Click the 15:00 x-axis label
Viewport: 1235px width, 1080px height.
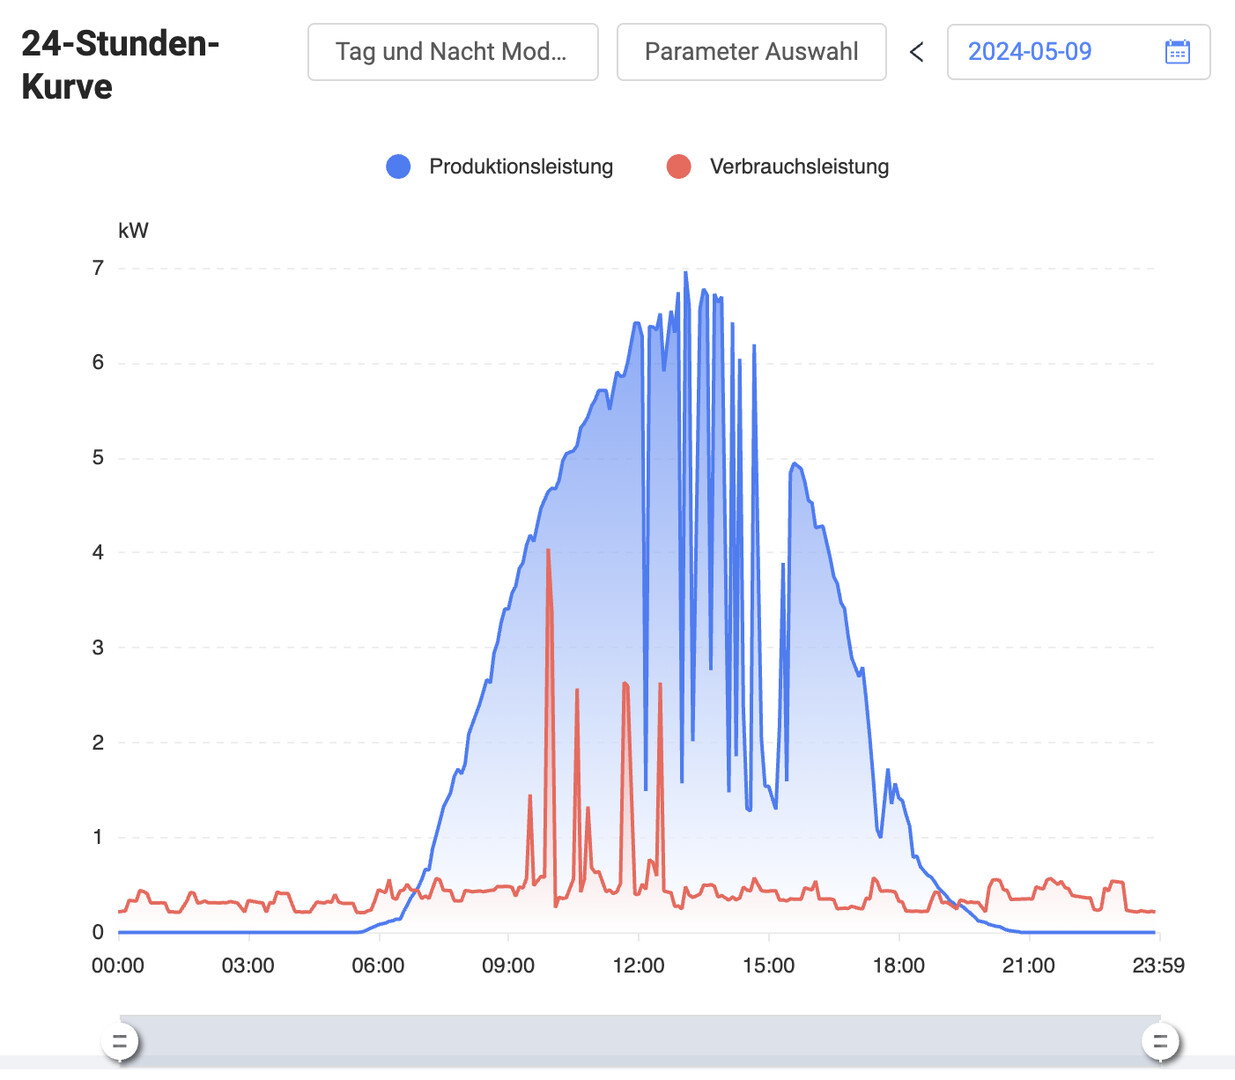[x=768, y=966]
